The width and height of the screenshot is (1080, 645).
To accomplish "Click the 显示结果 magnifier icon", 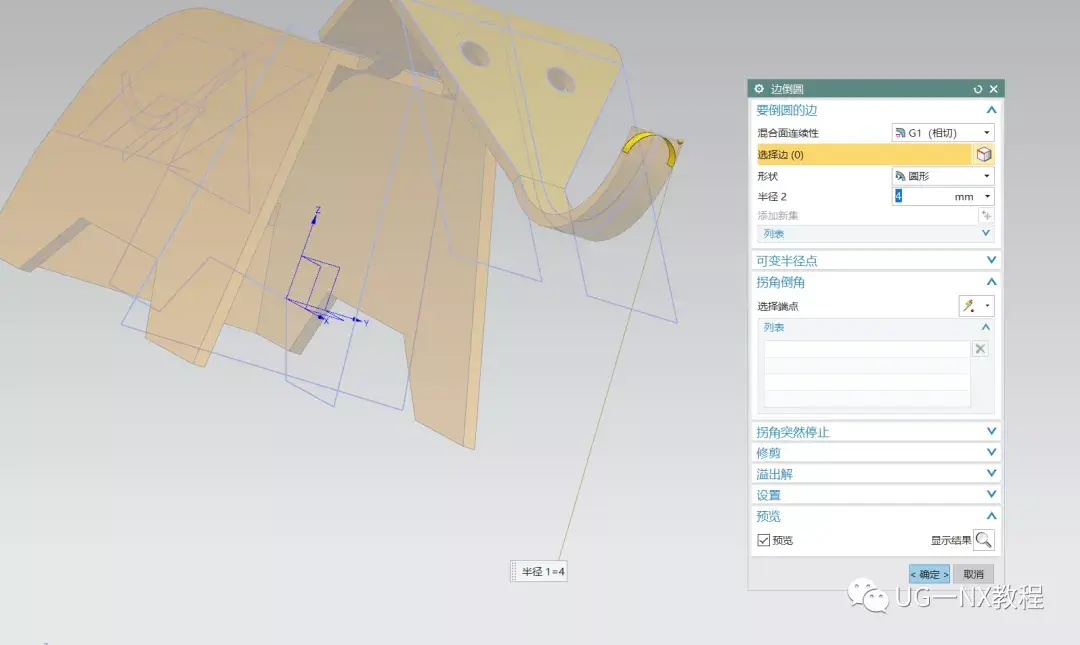I will tap(984, 540).
